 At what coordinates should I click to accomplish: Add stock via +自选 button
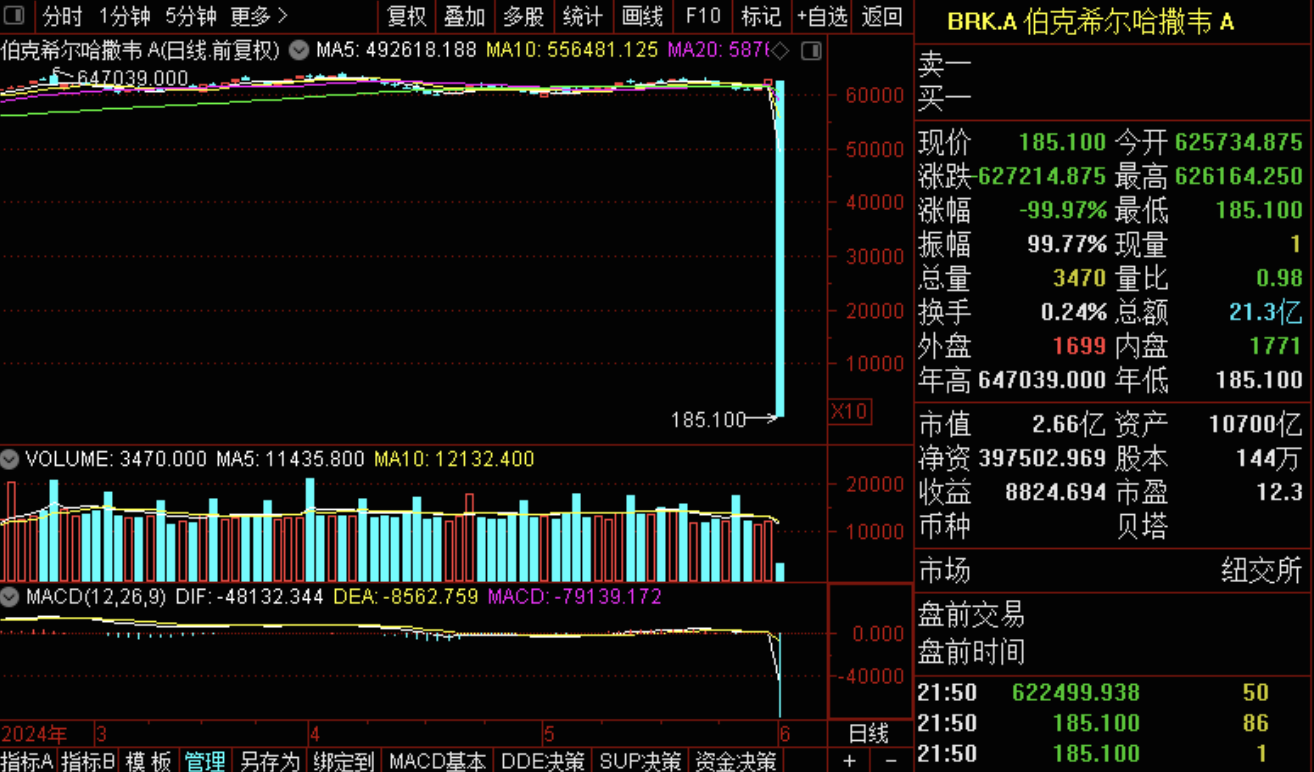tap(822, 16)
